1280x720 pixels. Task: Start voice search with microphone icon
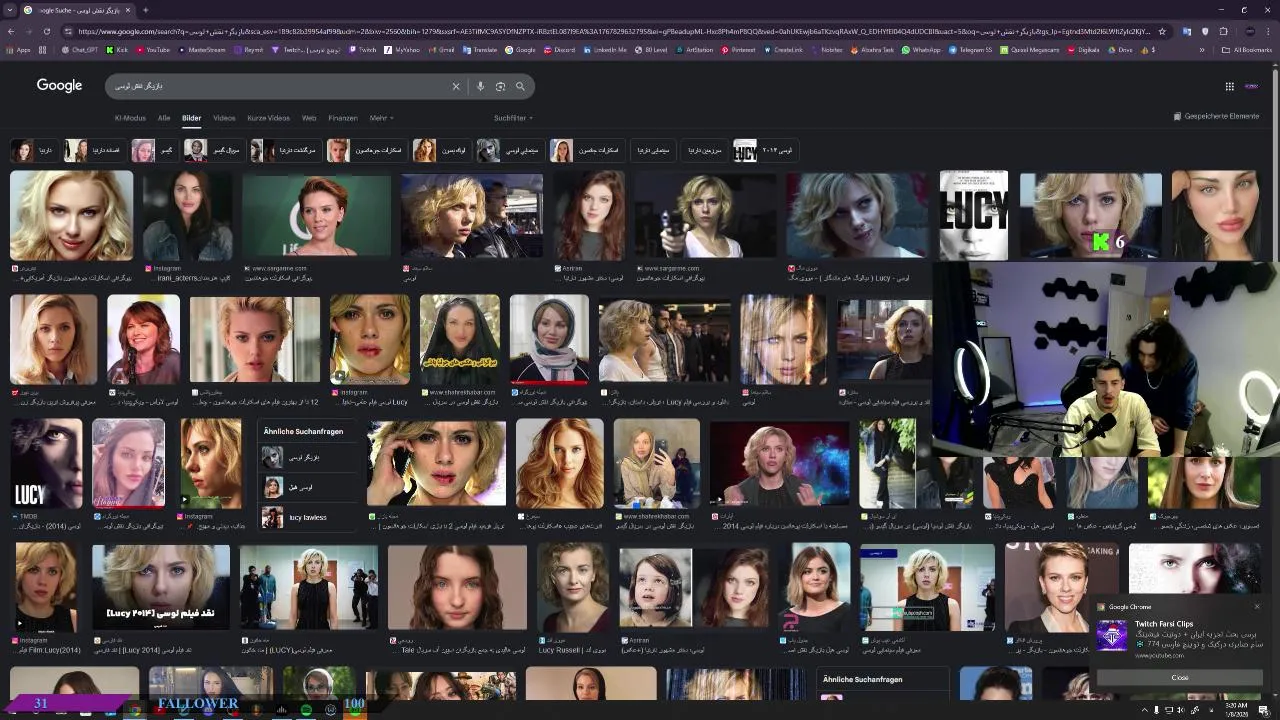(480, 86)
